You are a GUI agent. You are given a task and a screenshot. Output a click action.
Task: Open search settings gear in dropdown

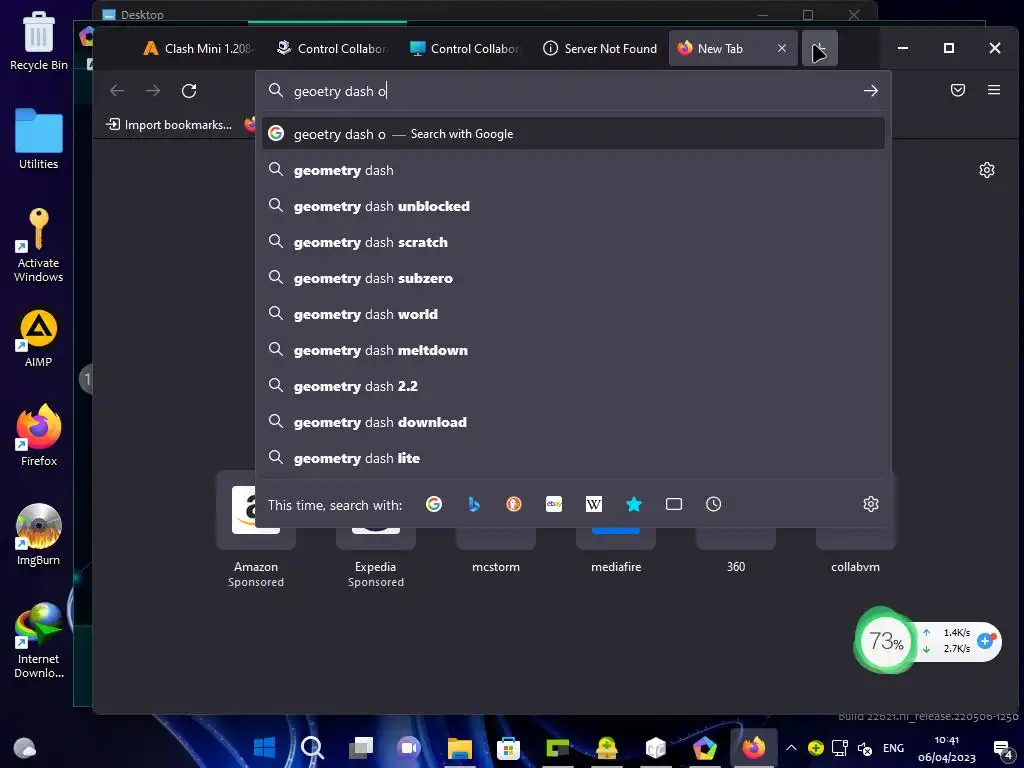[x=871, y=504]
